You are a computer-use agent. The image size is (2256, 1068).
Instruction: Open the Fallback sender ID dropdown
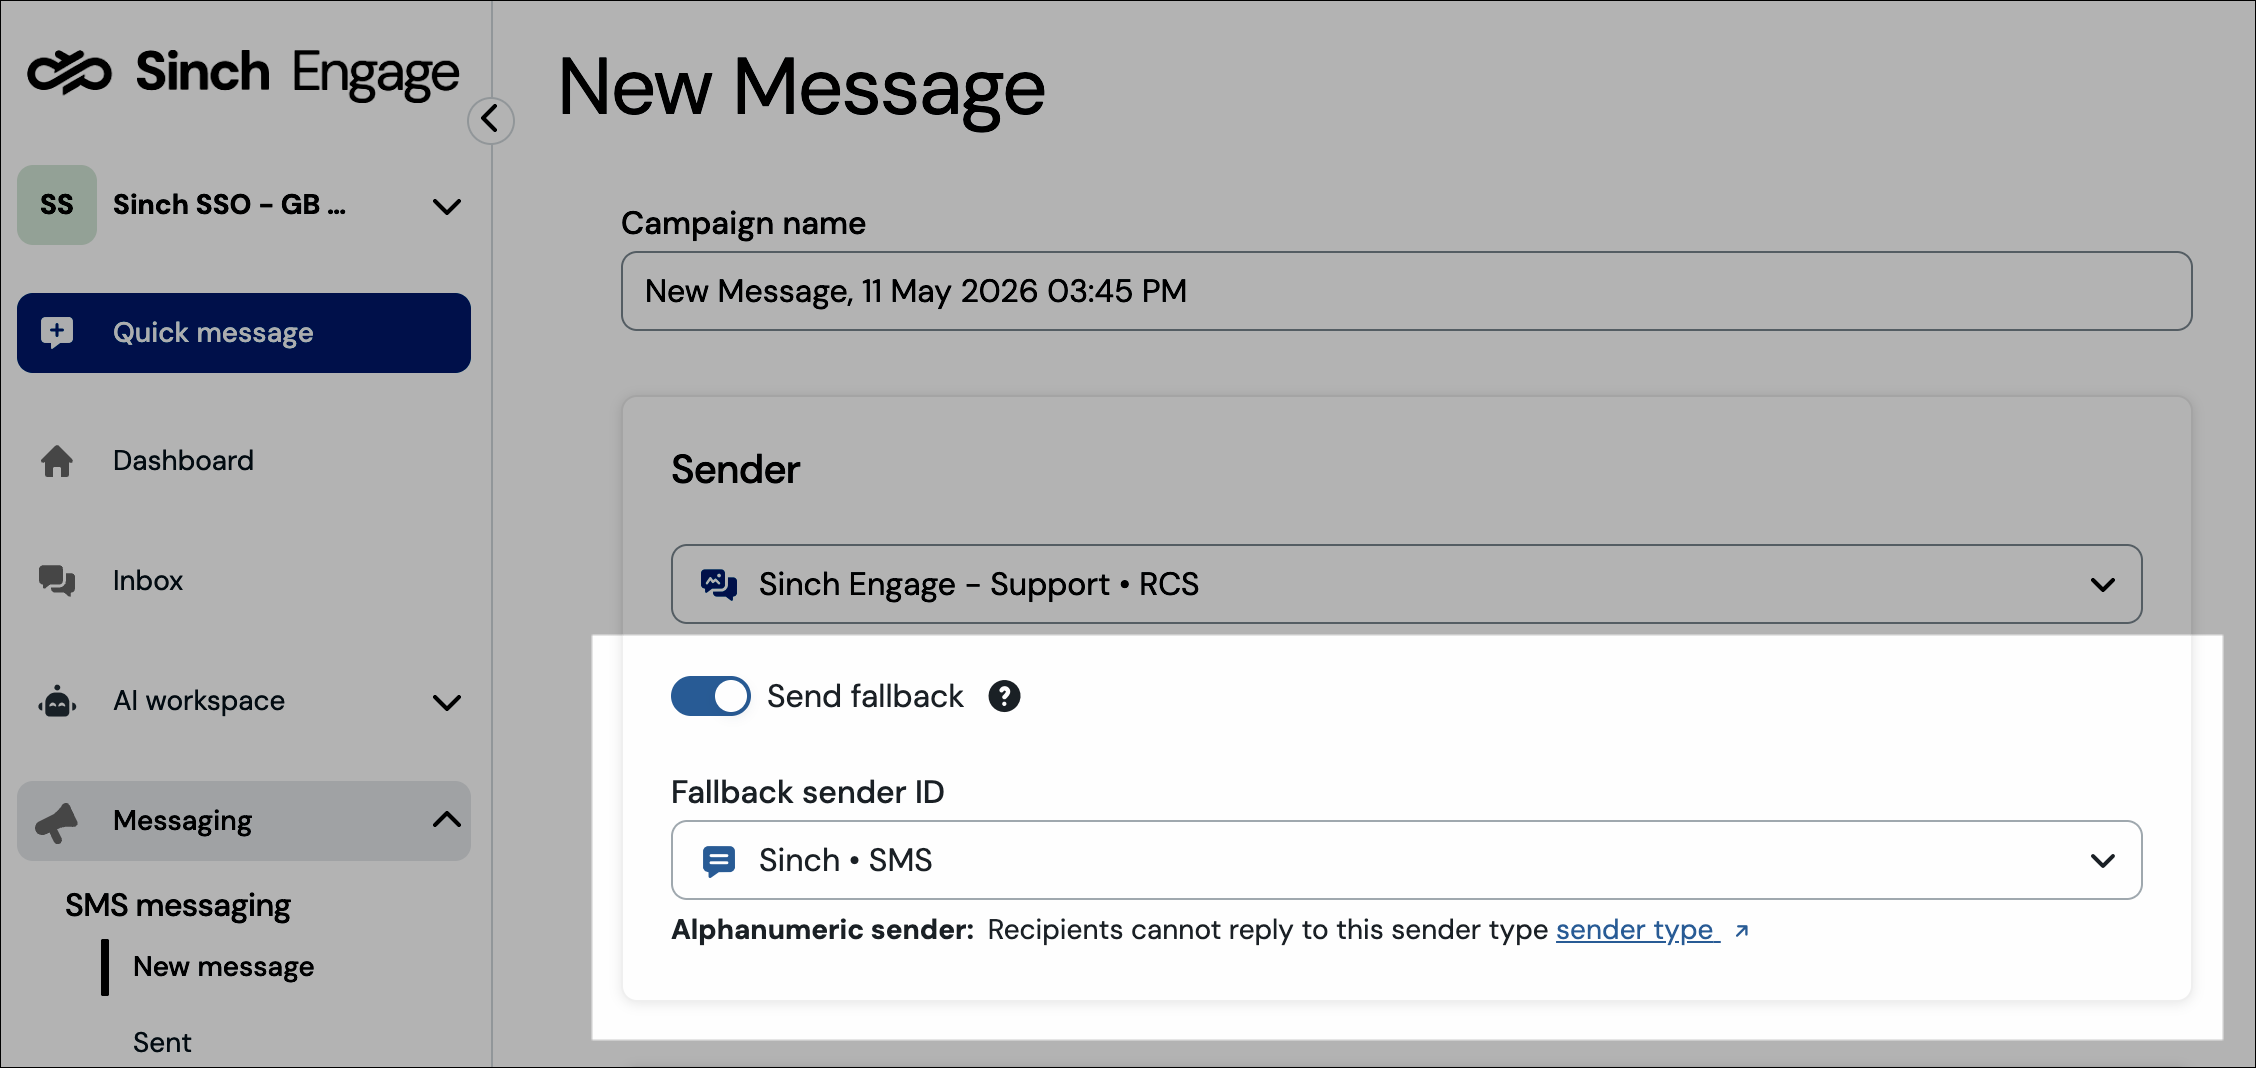[1406, 860]
